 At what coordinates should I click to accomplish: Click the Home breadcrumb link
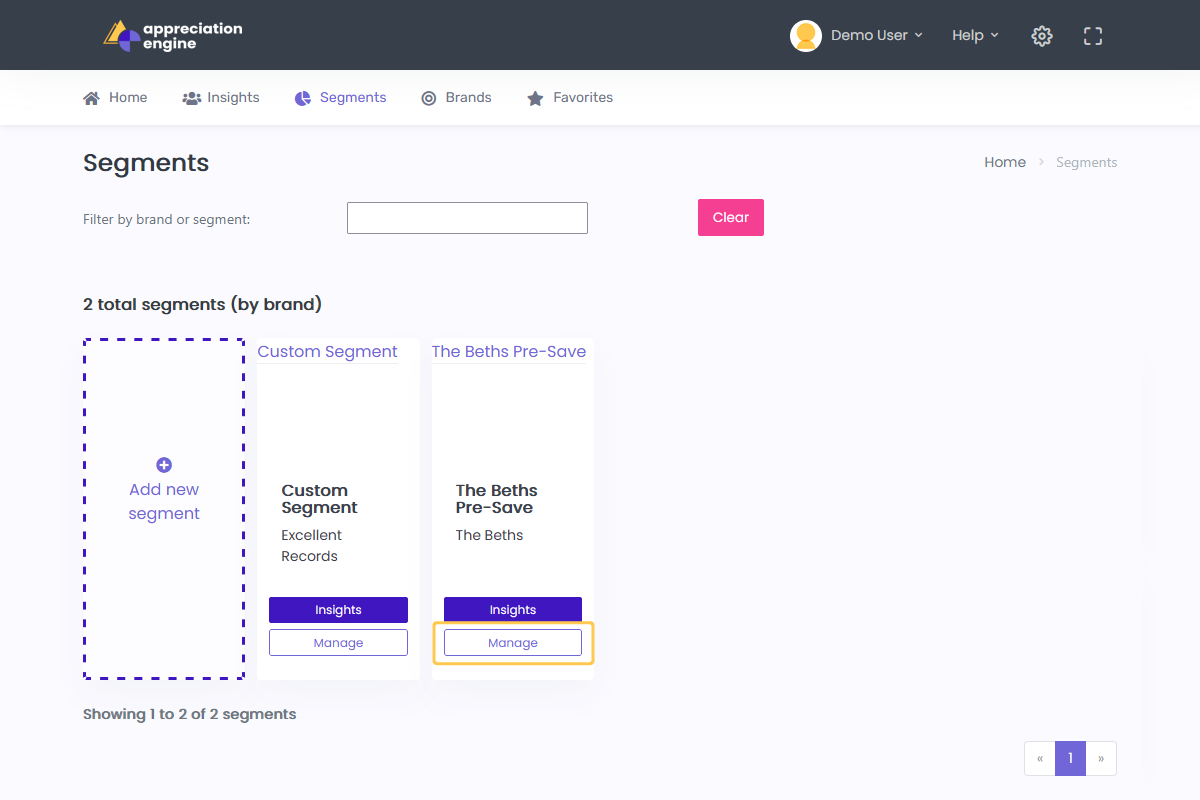tap(1005, 162)
